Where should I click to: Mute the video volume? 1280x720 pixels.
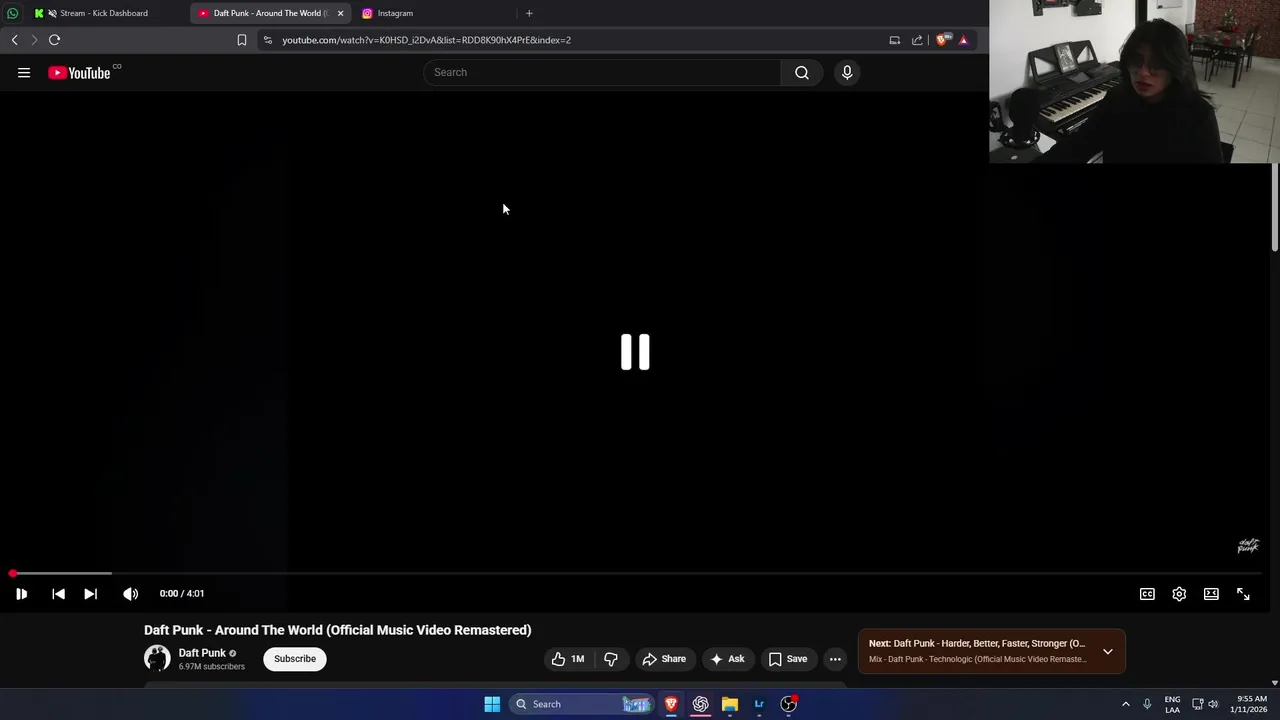click(130, 594)
